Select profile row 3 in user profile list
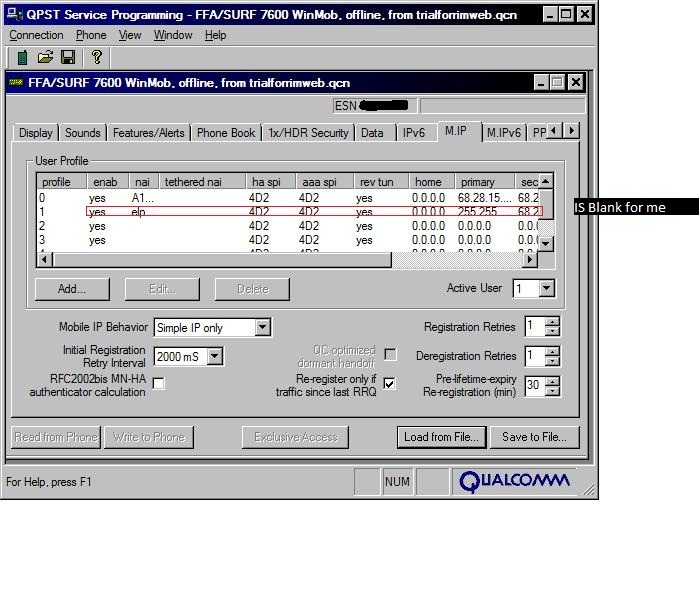 288,240
